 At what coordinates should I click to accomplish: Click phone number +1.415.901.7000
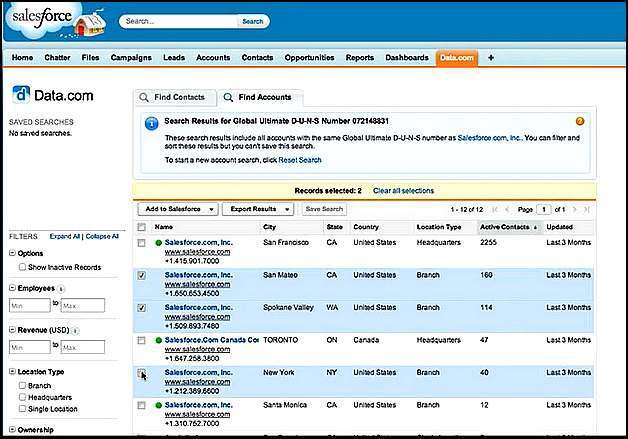coord(192,261)
